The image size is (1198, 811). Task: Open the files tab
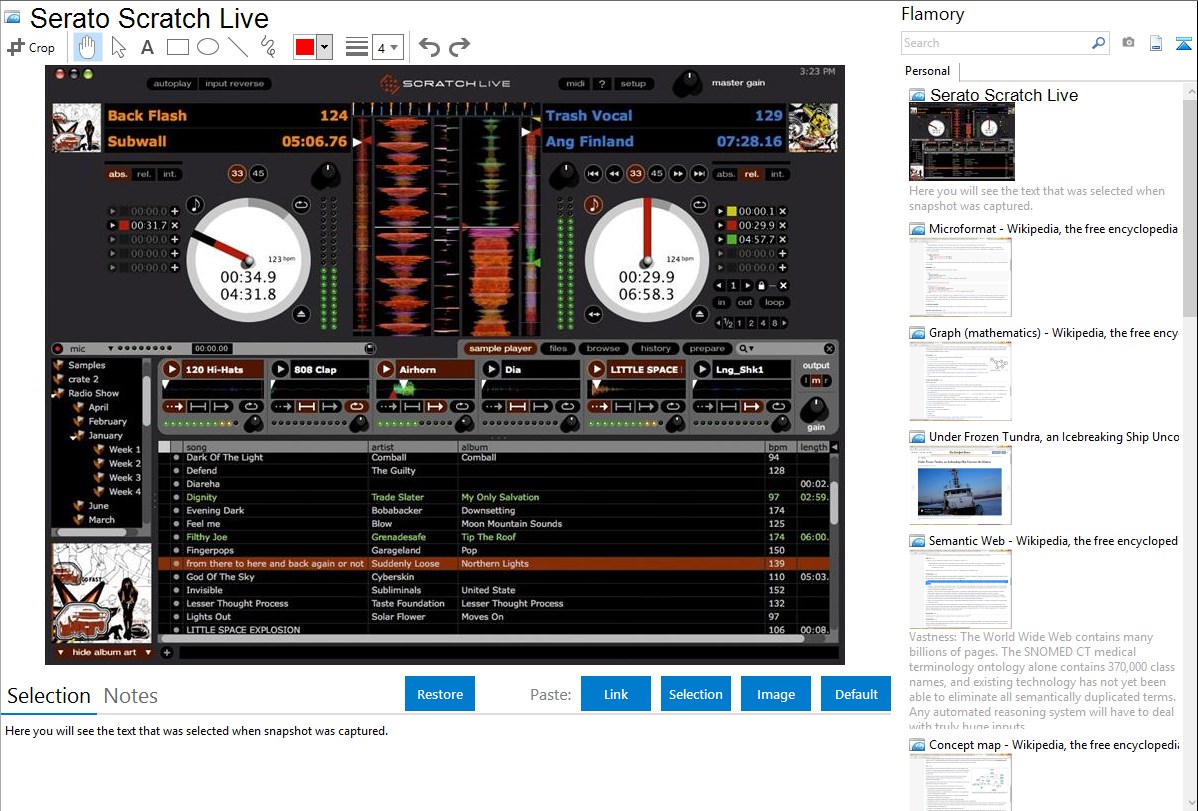click(559, 349)
